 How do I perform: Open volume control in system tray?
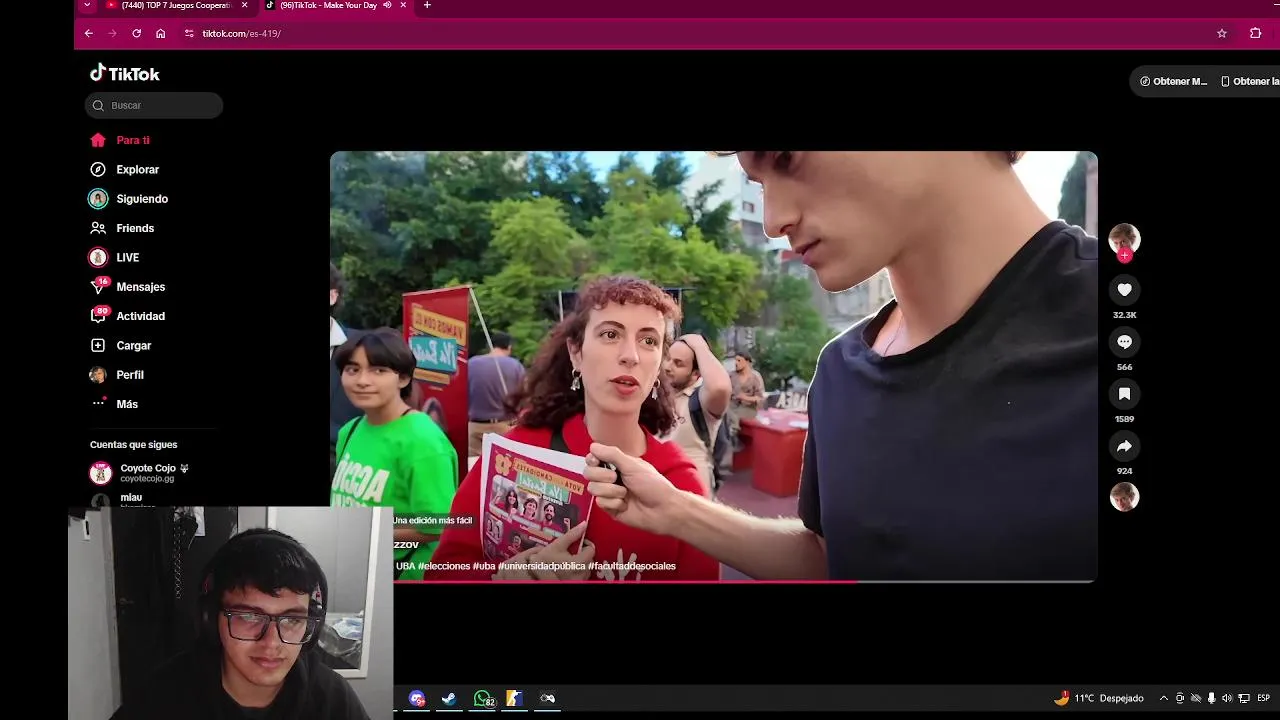point(1227,698)
